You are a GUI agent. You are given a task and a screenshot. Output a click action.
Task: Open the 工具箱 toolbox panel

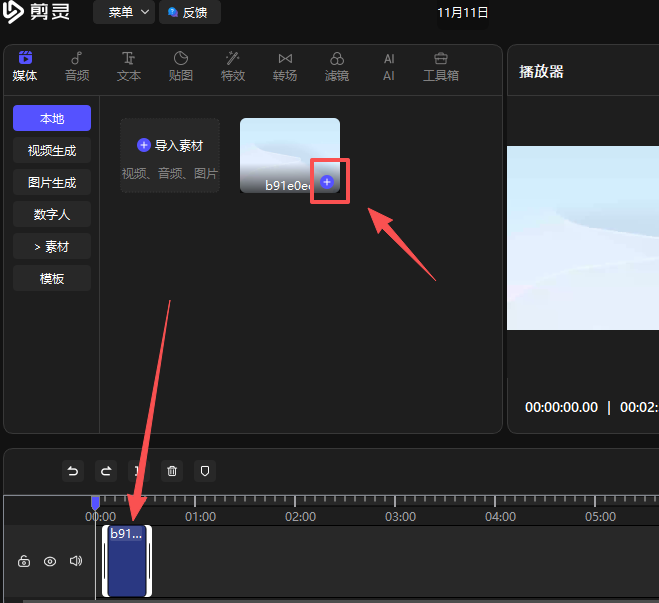point(441,67)
